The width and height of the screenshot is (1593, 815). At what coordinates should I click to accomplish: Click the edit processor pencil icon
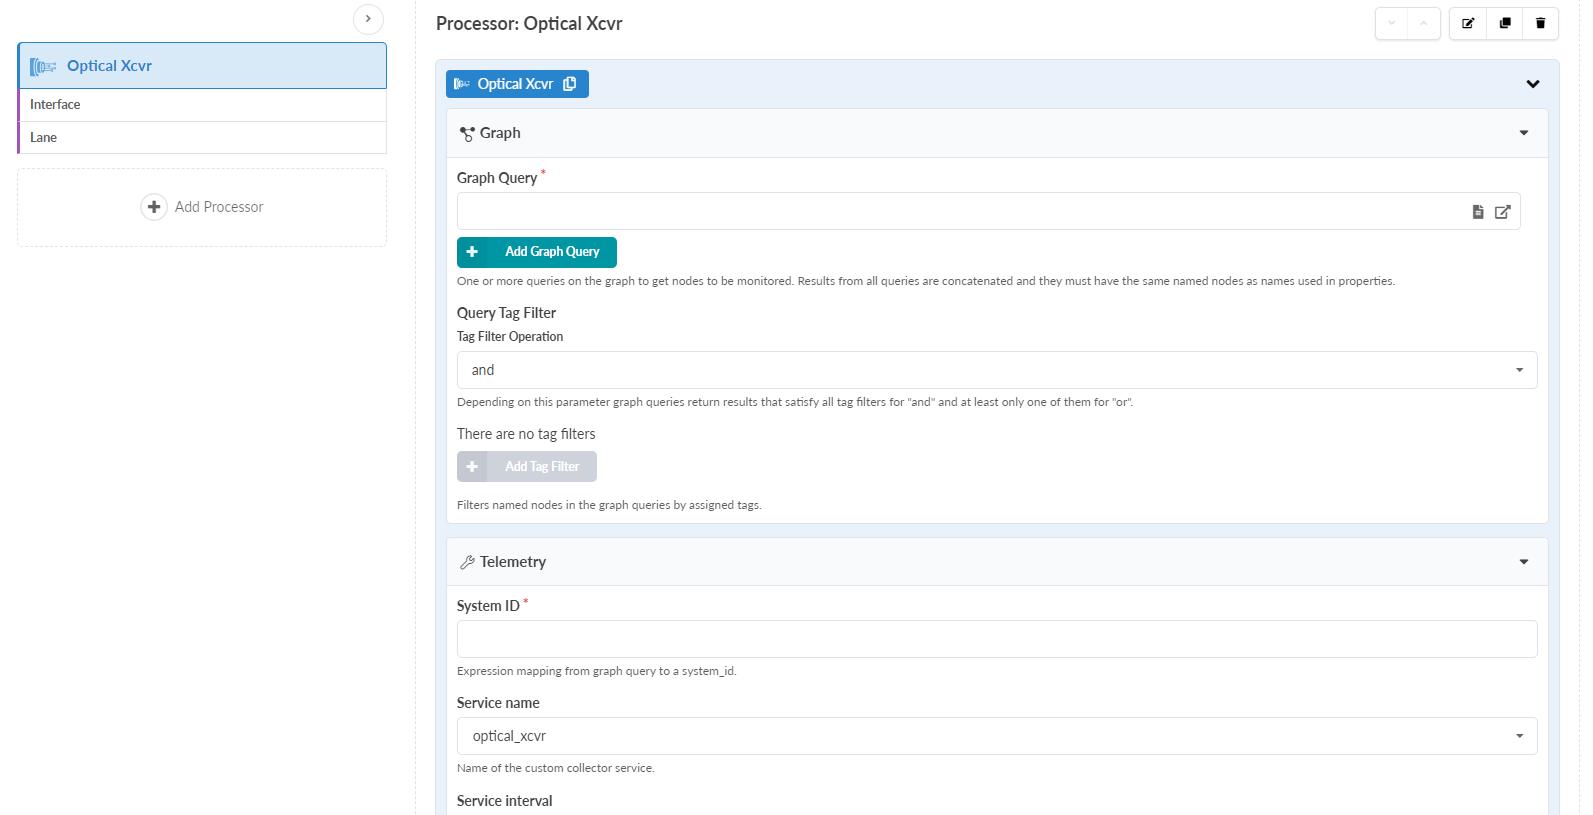pyautogui.click(x=1468, y=23)
